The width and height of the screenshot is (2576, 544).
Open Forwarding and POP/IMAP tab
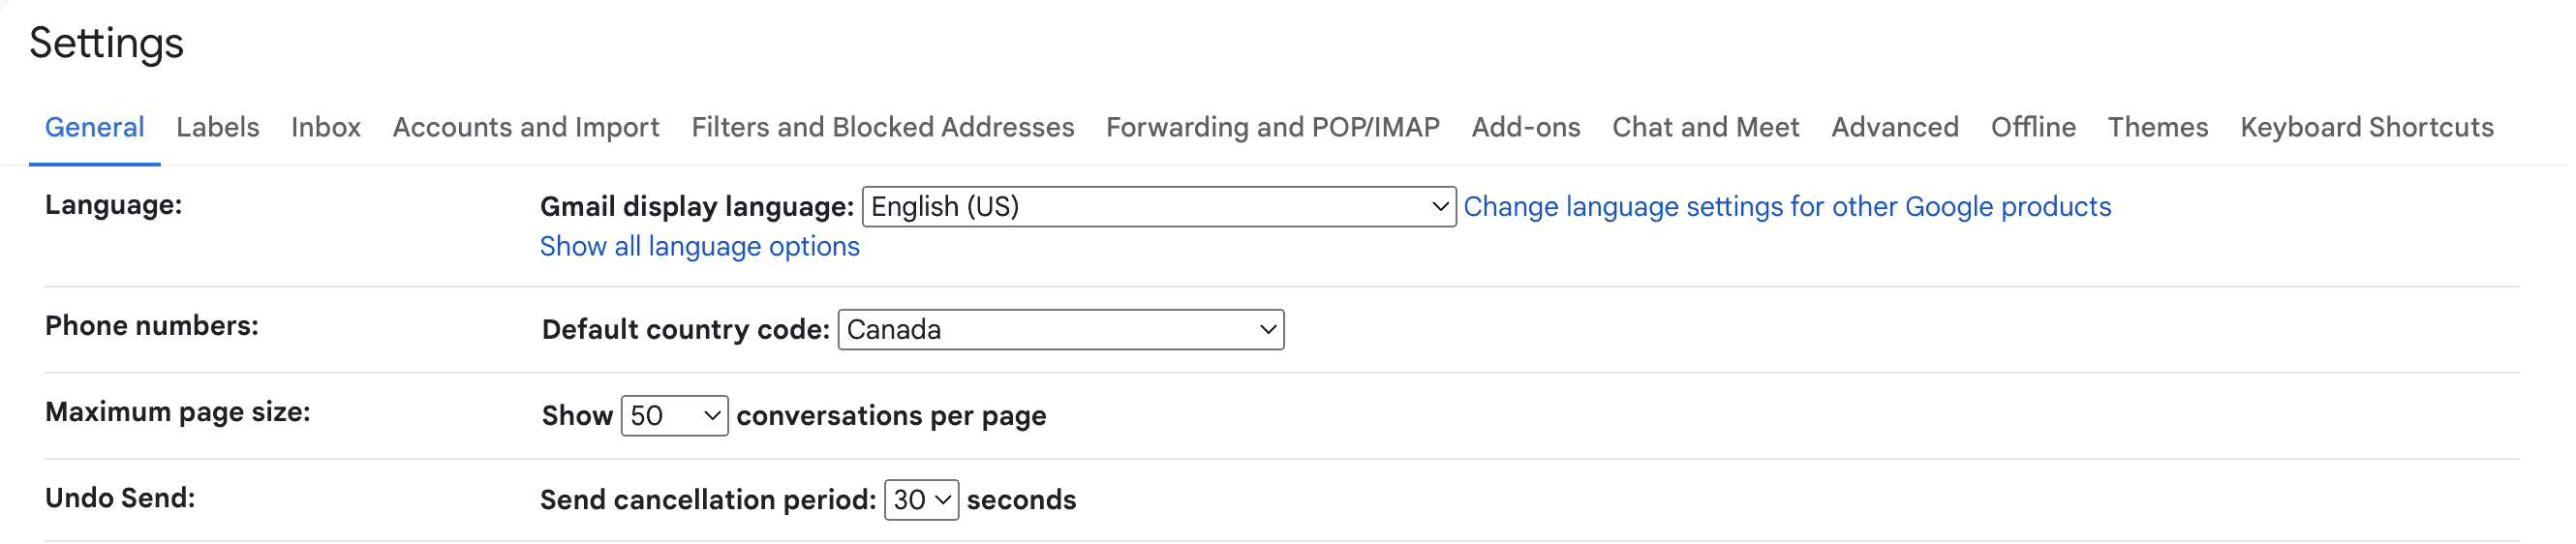tap(1273, 127)
